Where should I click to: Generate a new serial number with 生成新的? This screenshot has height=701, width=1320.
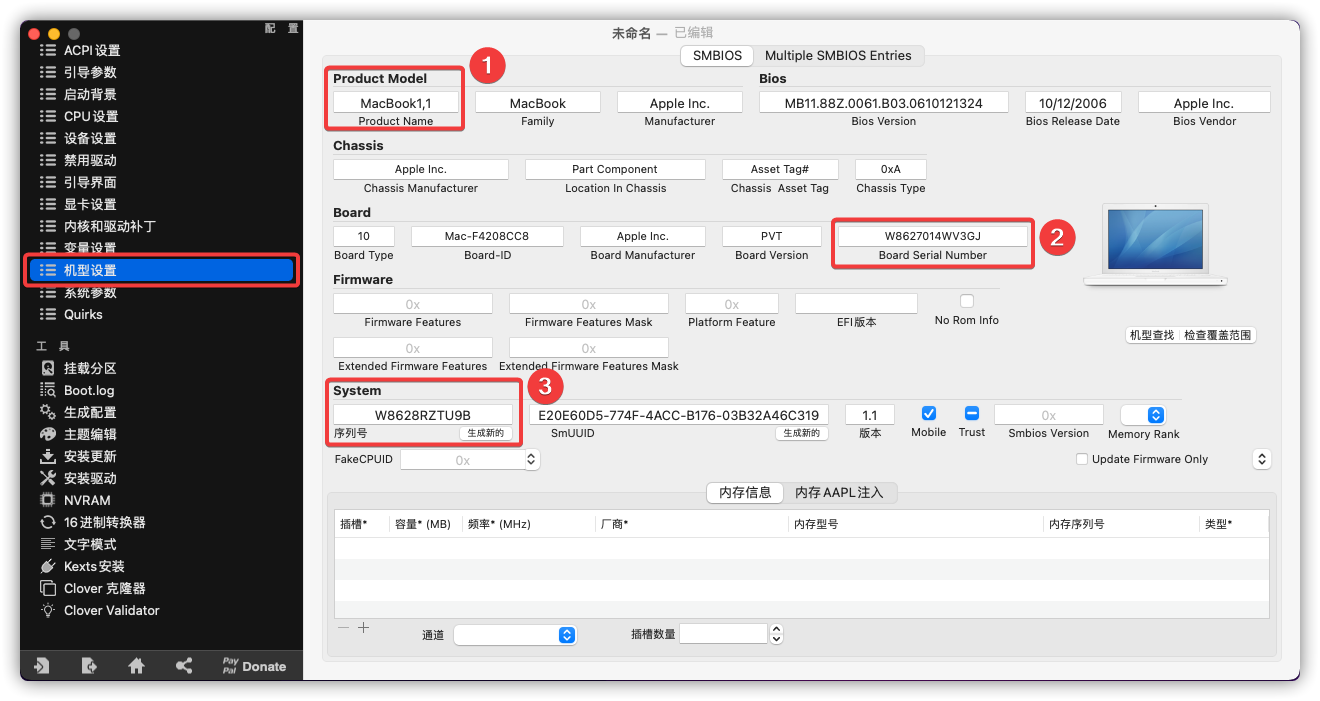pyautogui.click(x=487, y=433)
